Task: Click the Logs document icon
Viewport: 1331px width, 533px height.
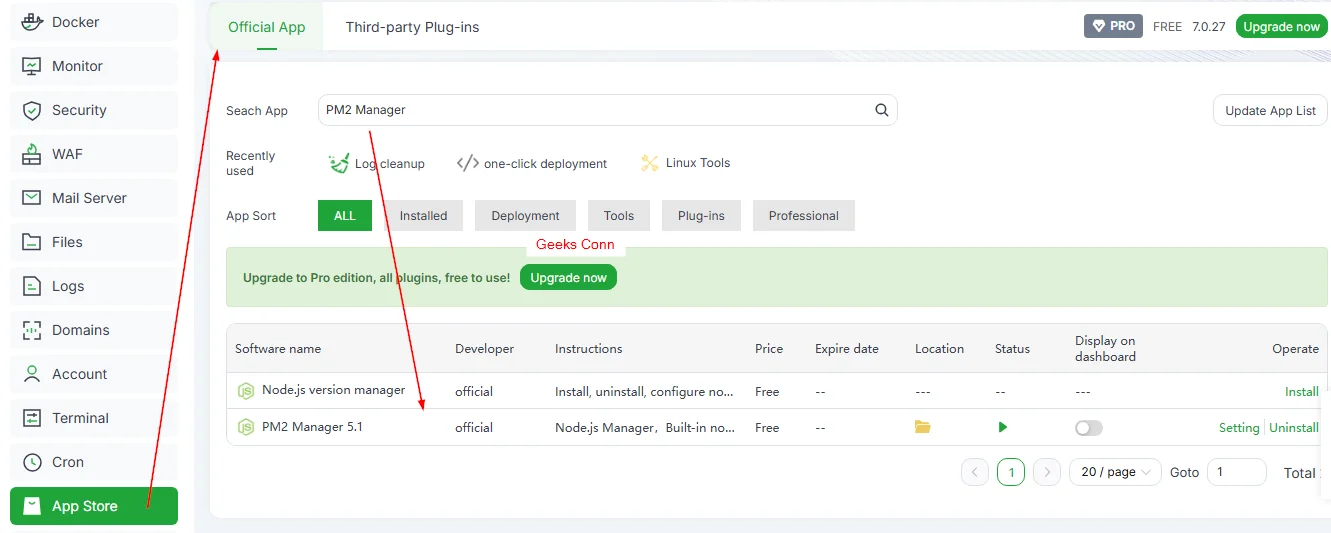Action: [x=32, y=286]
